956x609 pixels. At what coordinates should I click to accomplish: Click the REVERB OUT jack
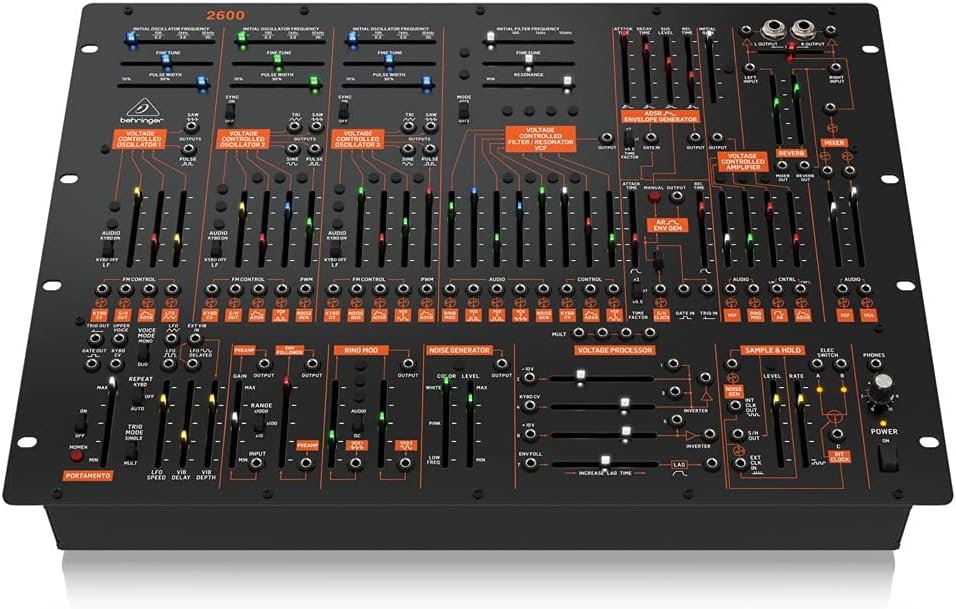[x=805, y=165]
